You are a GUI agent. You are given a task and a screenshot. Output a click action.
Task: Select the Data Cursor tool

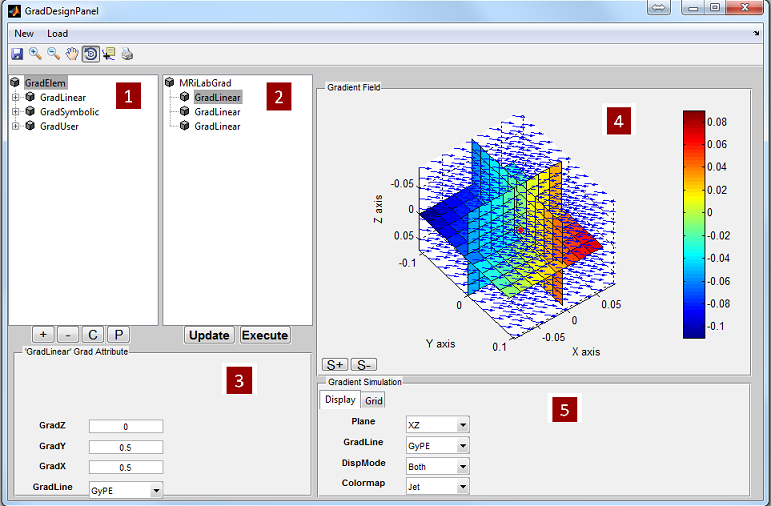109,54
